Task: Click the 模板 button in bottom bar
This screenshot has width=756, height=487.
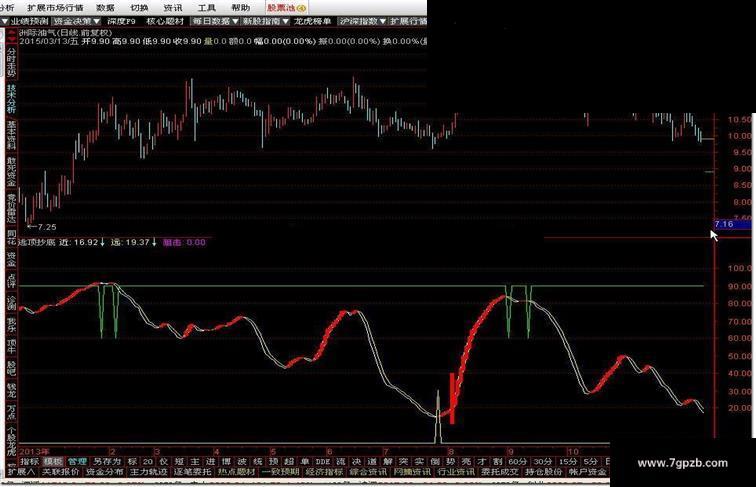Action: click(x=54, y=462)
